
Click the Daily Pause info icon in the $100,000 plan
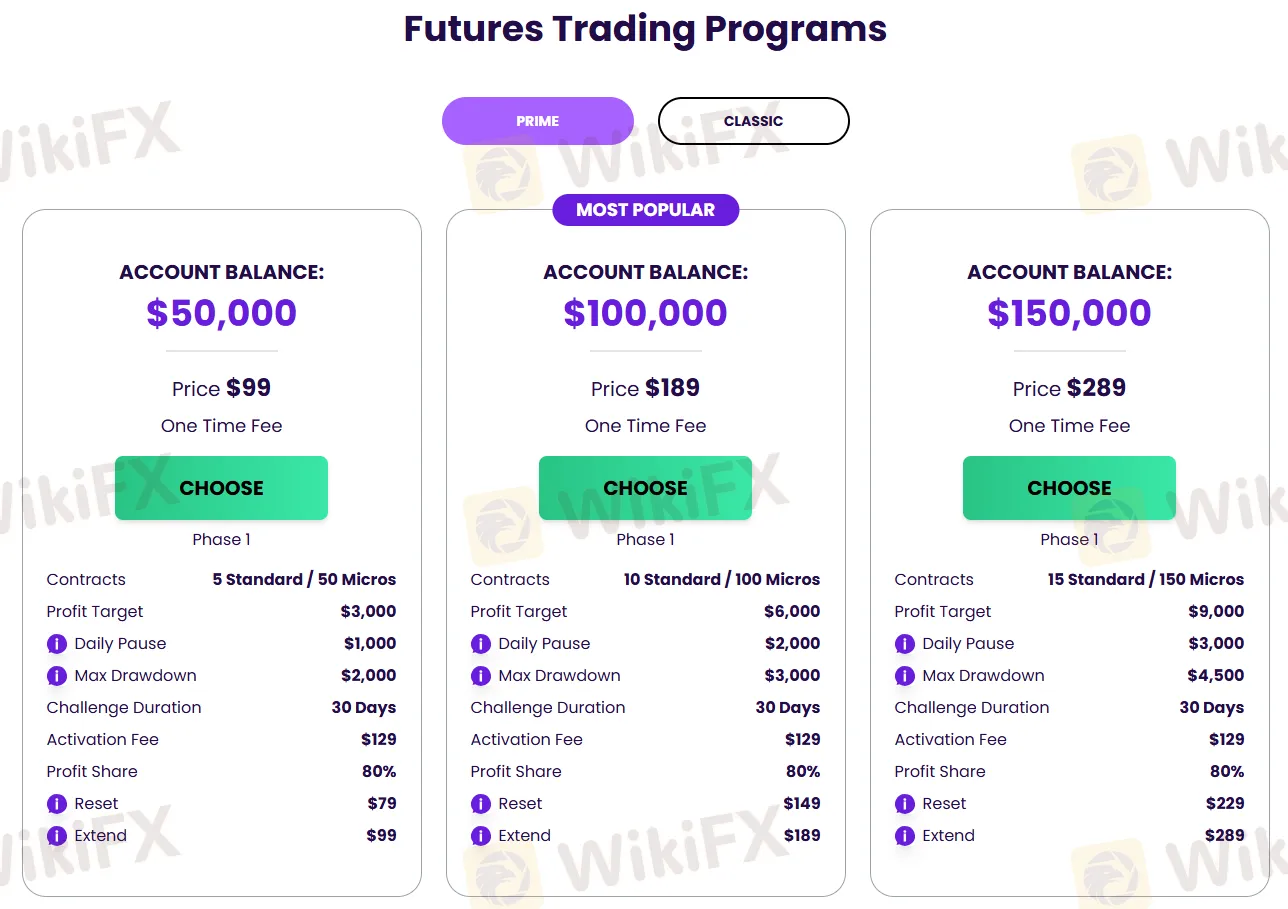click(x=481, y=644)
